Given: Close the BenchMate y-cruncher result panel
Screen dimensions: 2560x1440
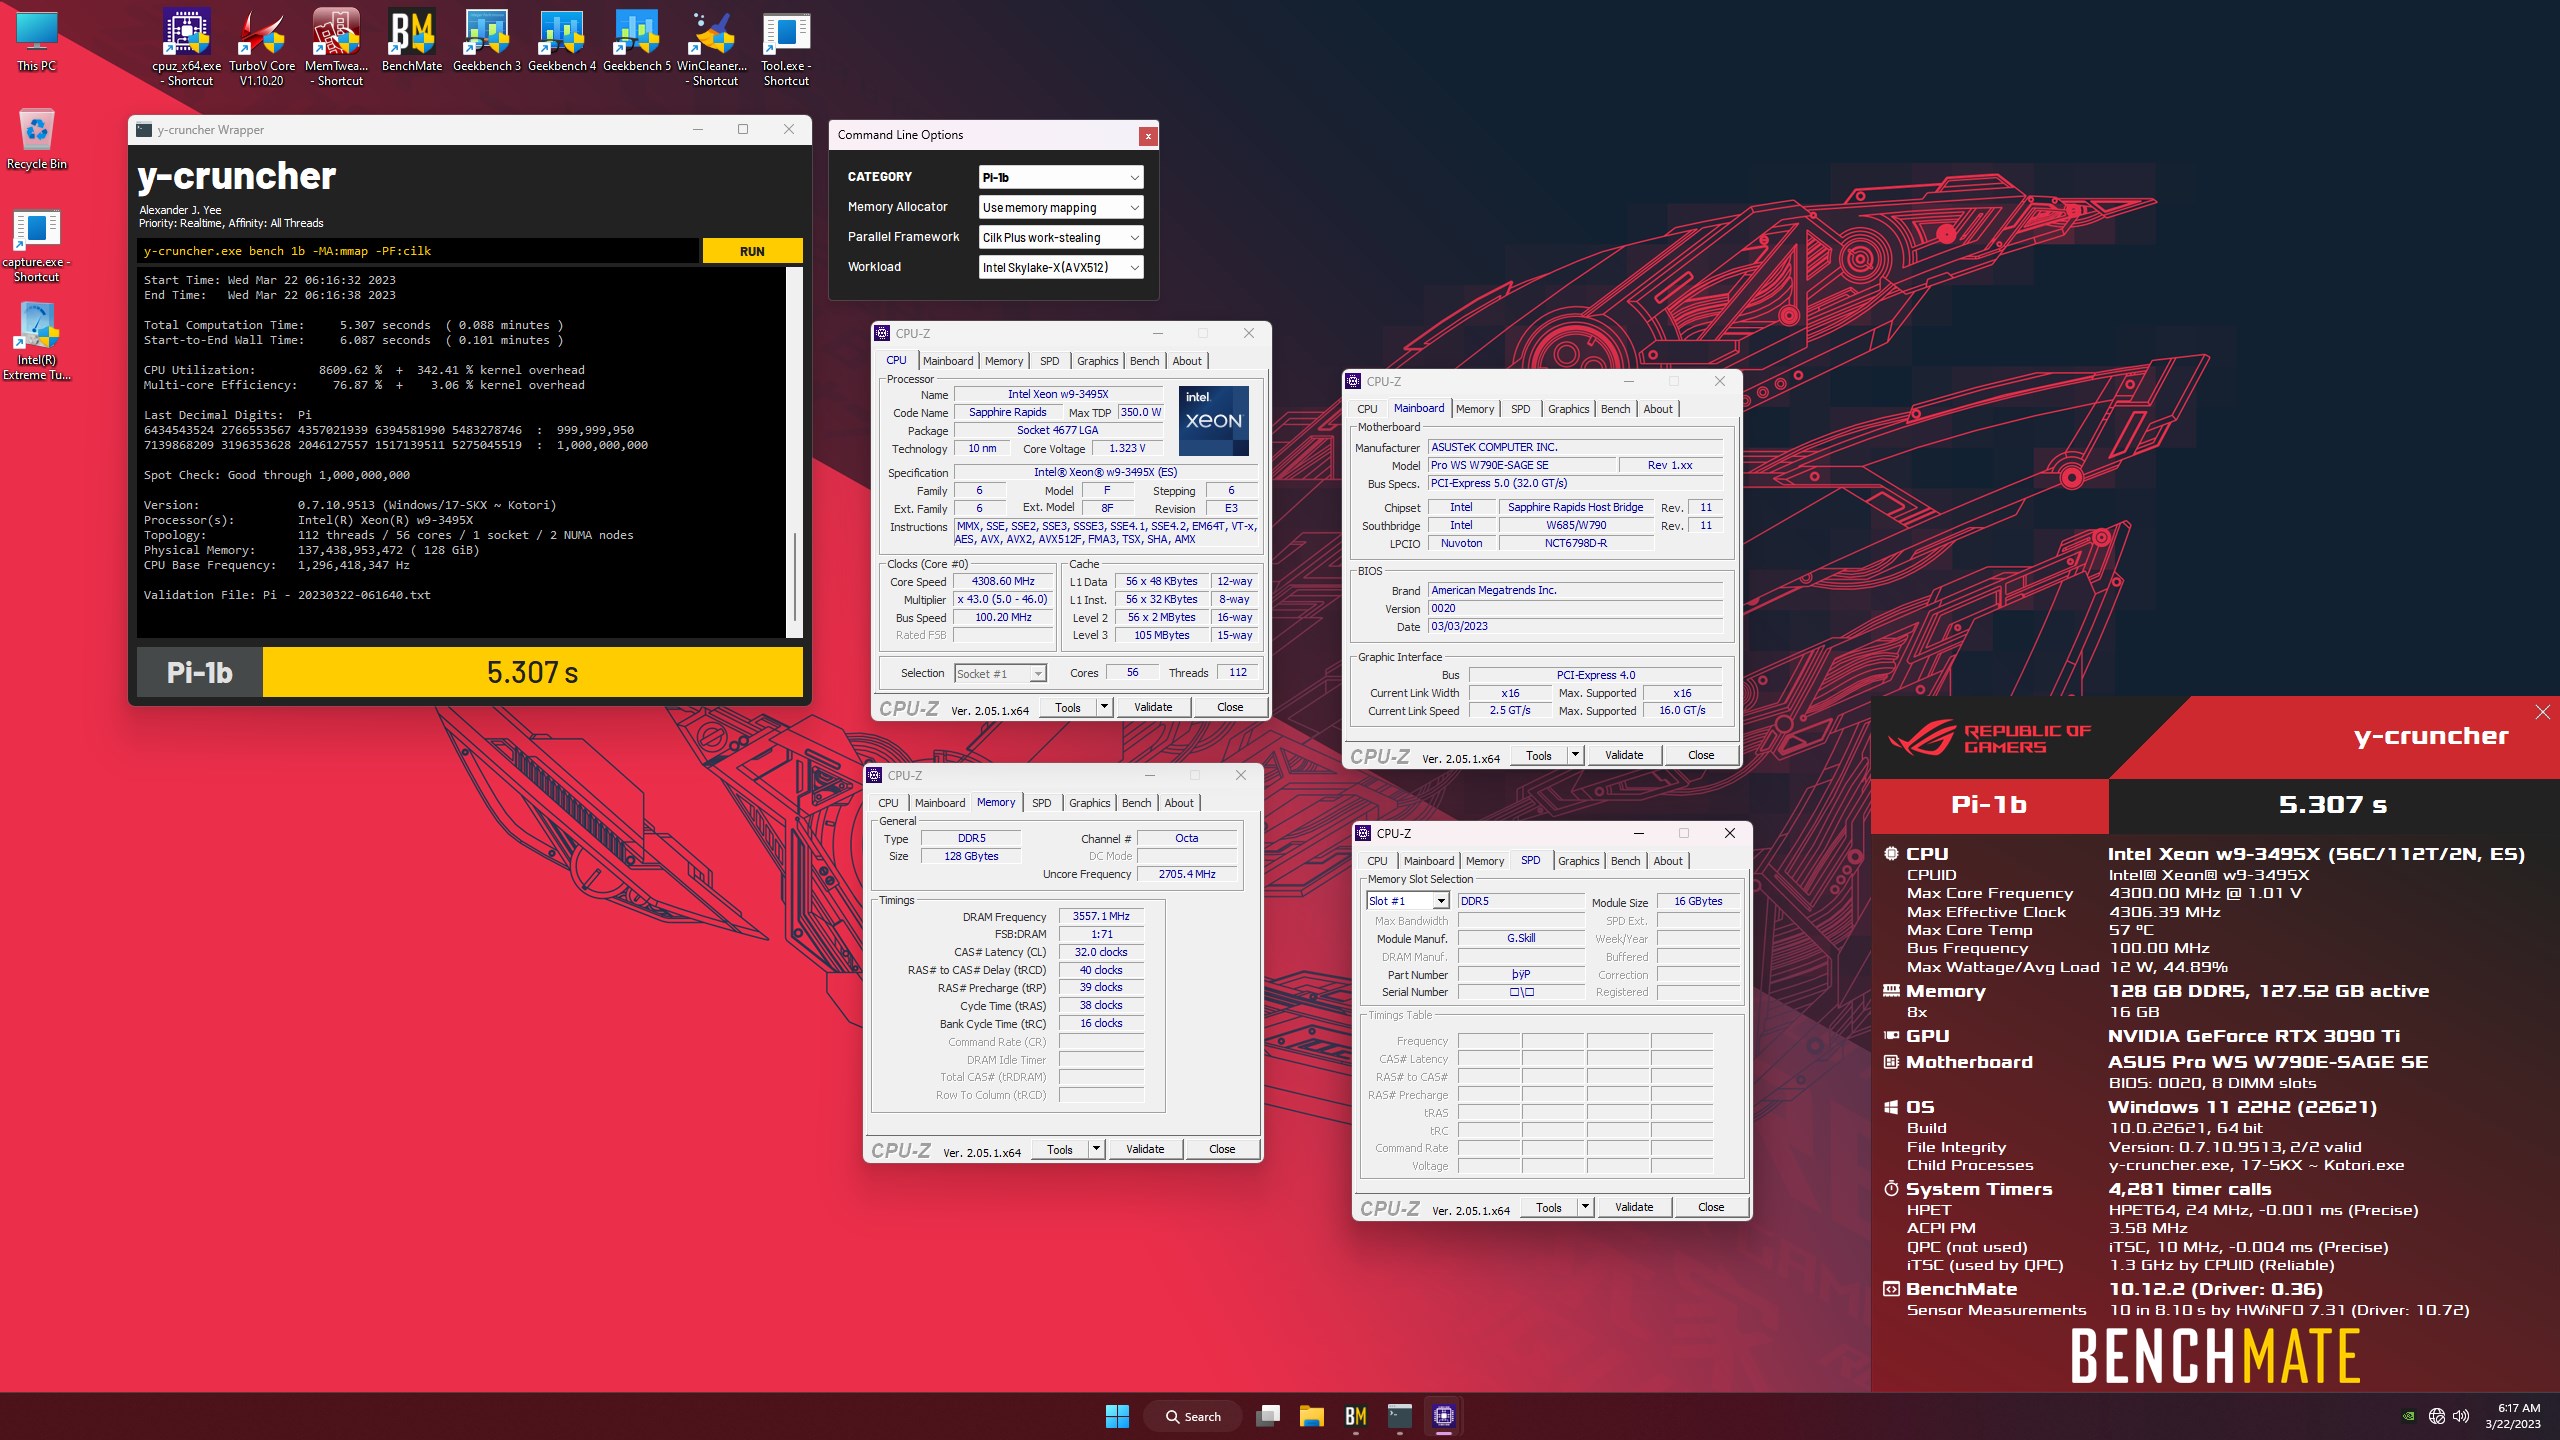Looking at the screenshot, I should (x=2543, y=712).
